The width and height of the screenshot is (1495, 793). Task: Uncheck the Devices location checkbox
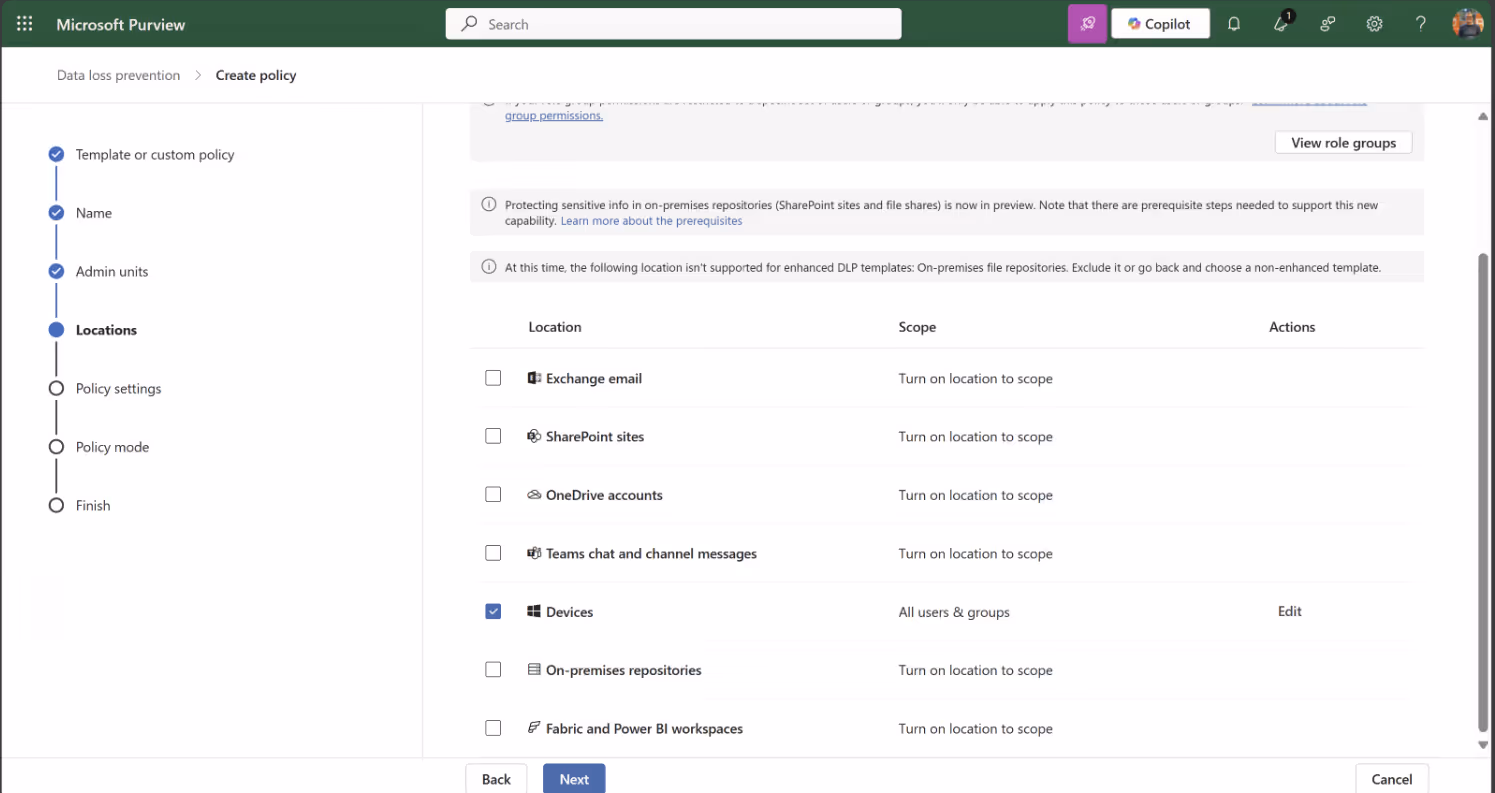click(x=493, y=611)
